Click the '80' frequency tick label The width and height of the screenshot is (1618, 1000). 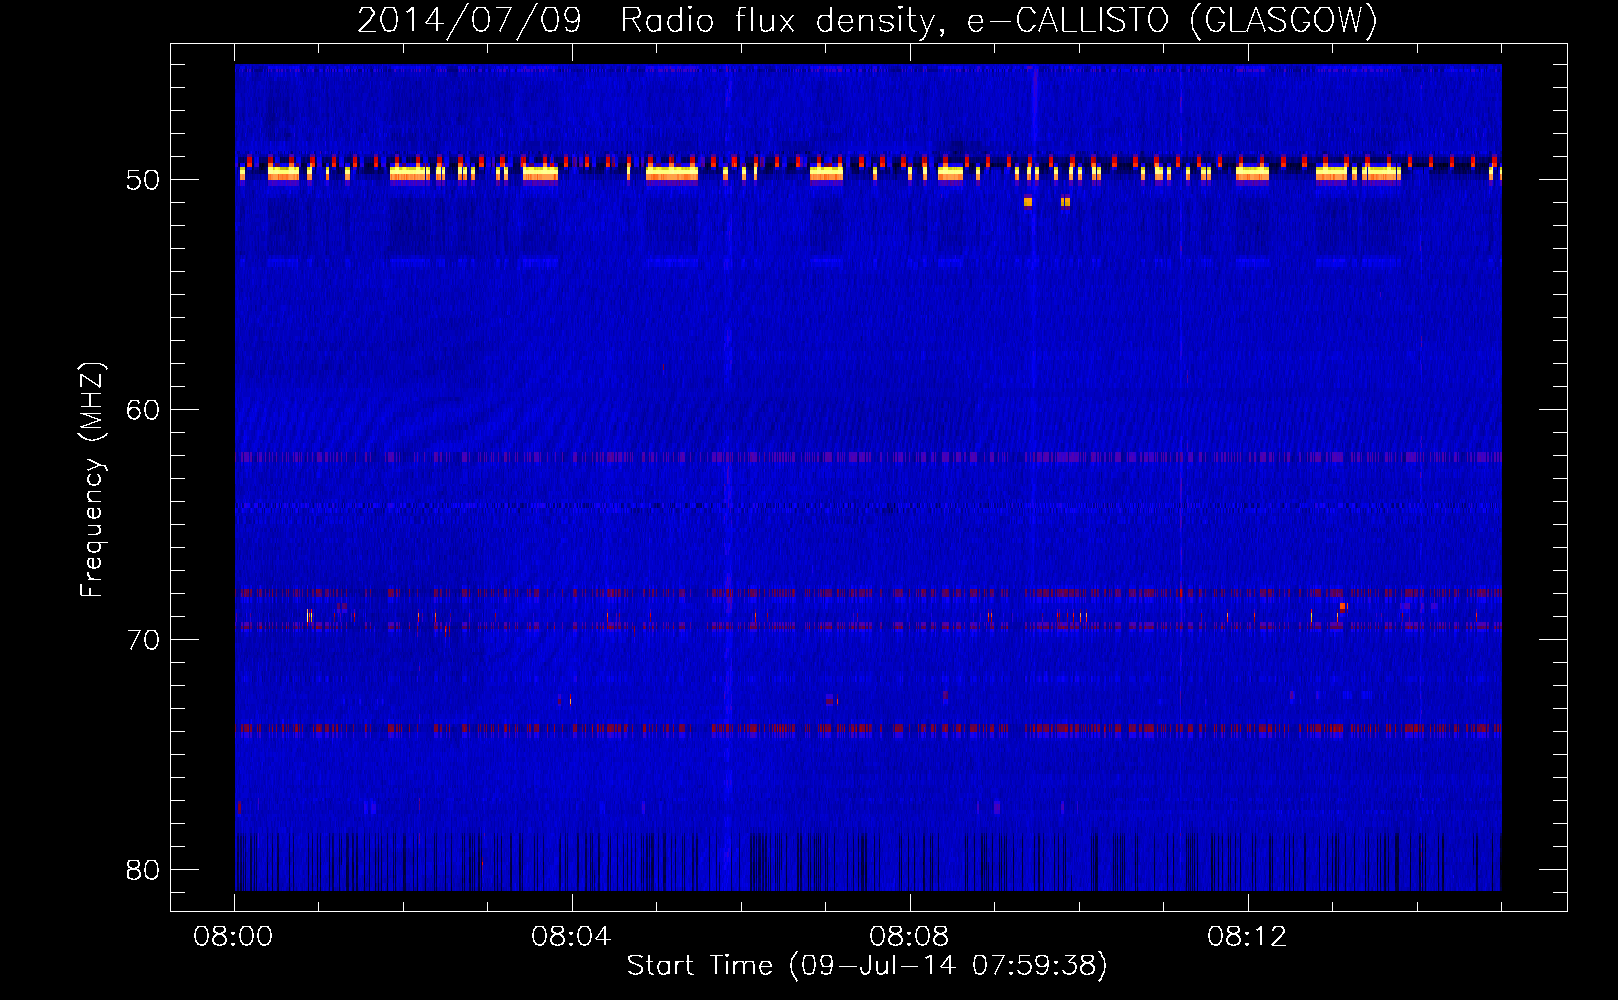coord(143,870)
